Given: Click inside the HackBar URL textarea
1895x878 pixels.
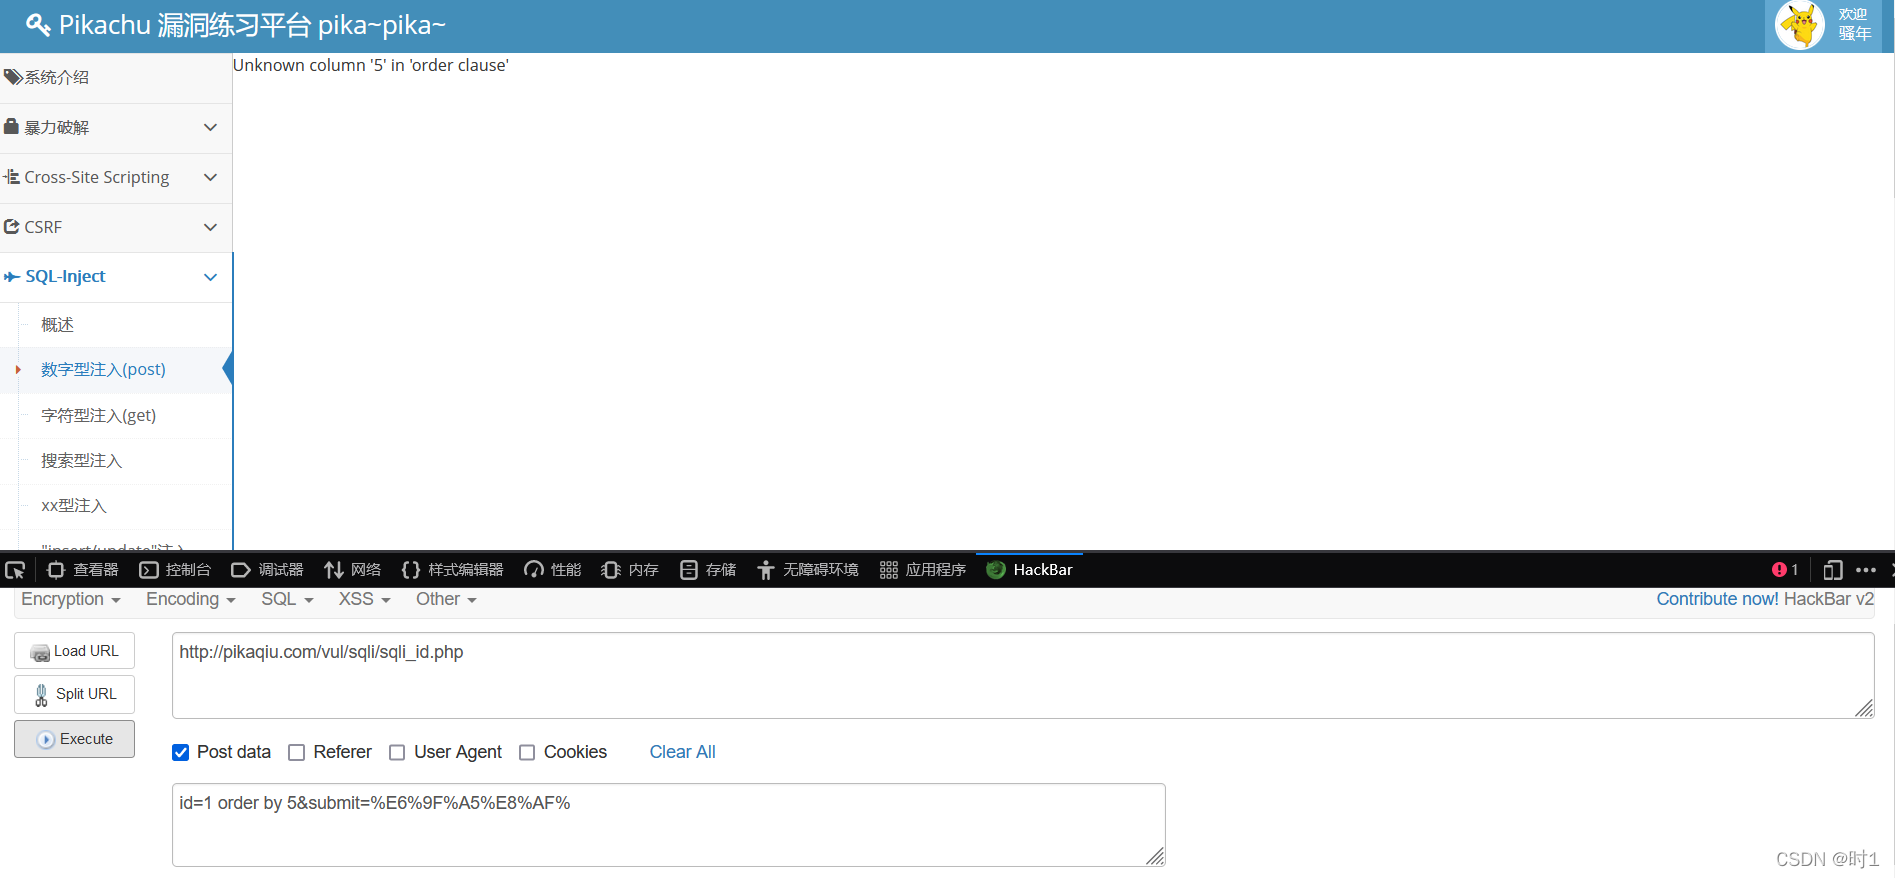Looking at the screenshot, I should 1023,675.
